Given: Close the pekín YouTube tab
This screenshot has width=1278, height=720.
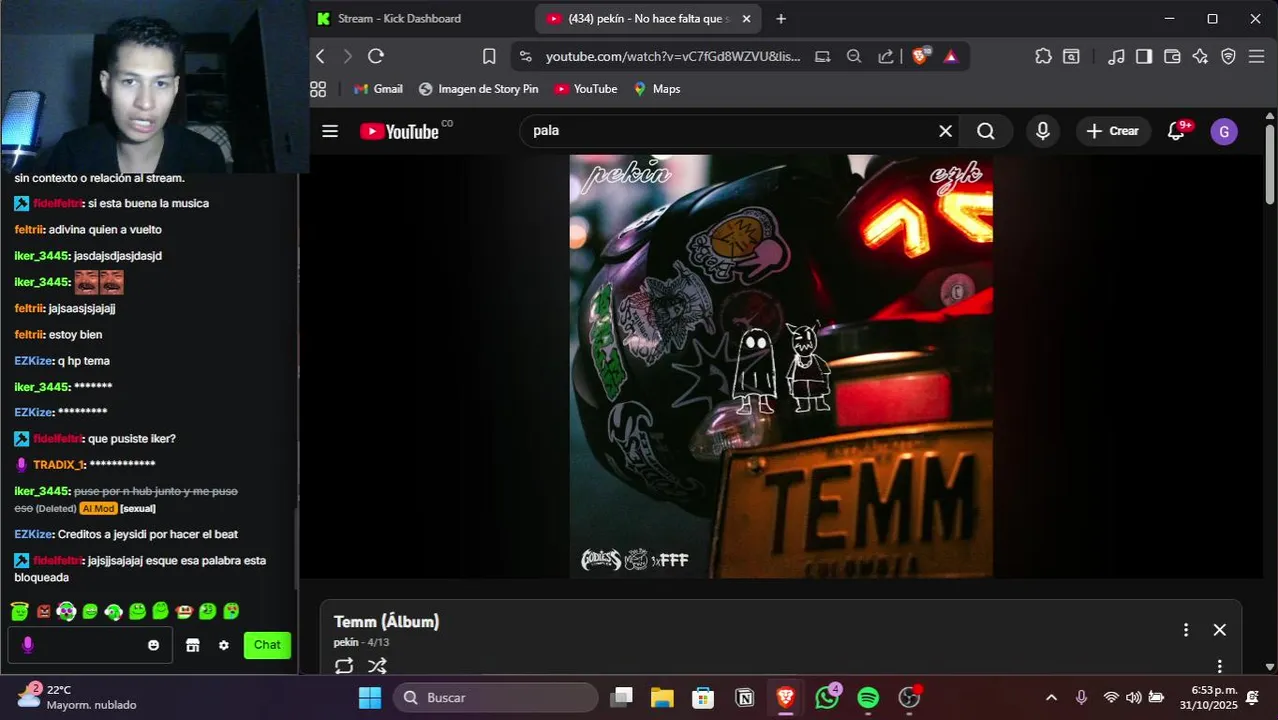Looking at the screenshot, I should click(748, 18).
